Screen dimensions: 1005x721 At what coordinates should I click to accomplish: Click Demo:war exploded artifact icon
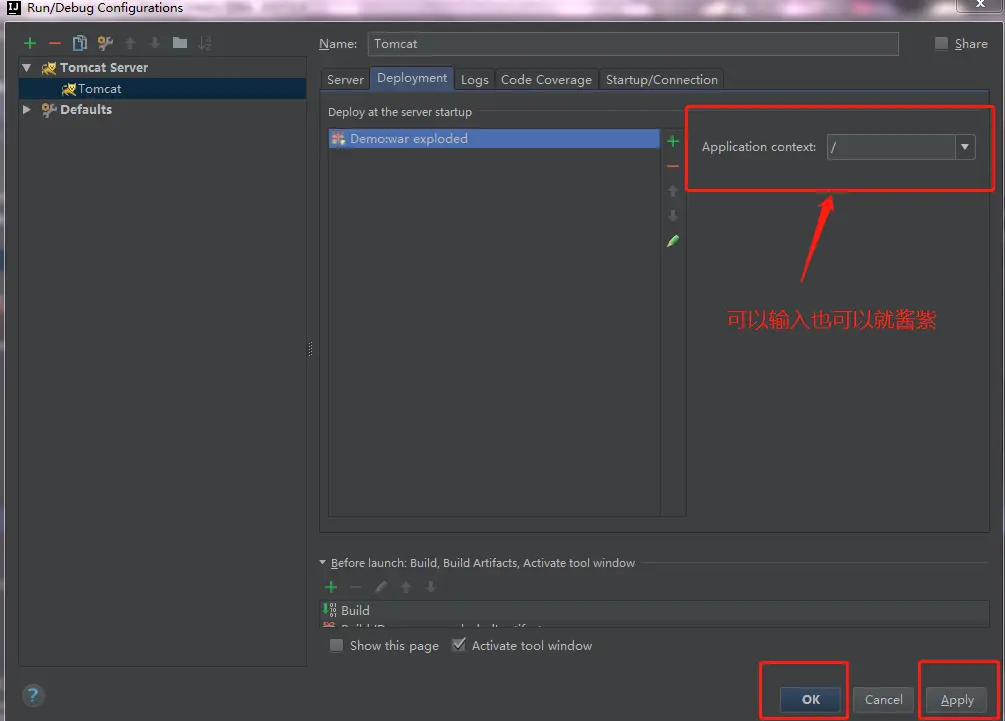338,138
